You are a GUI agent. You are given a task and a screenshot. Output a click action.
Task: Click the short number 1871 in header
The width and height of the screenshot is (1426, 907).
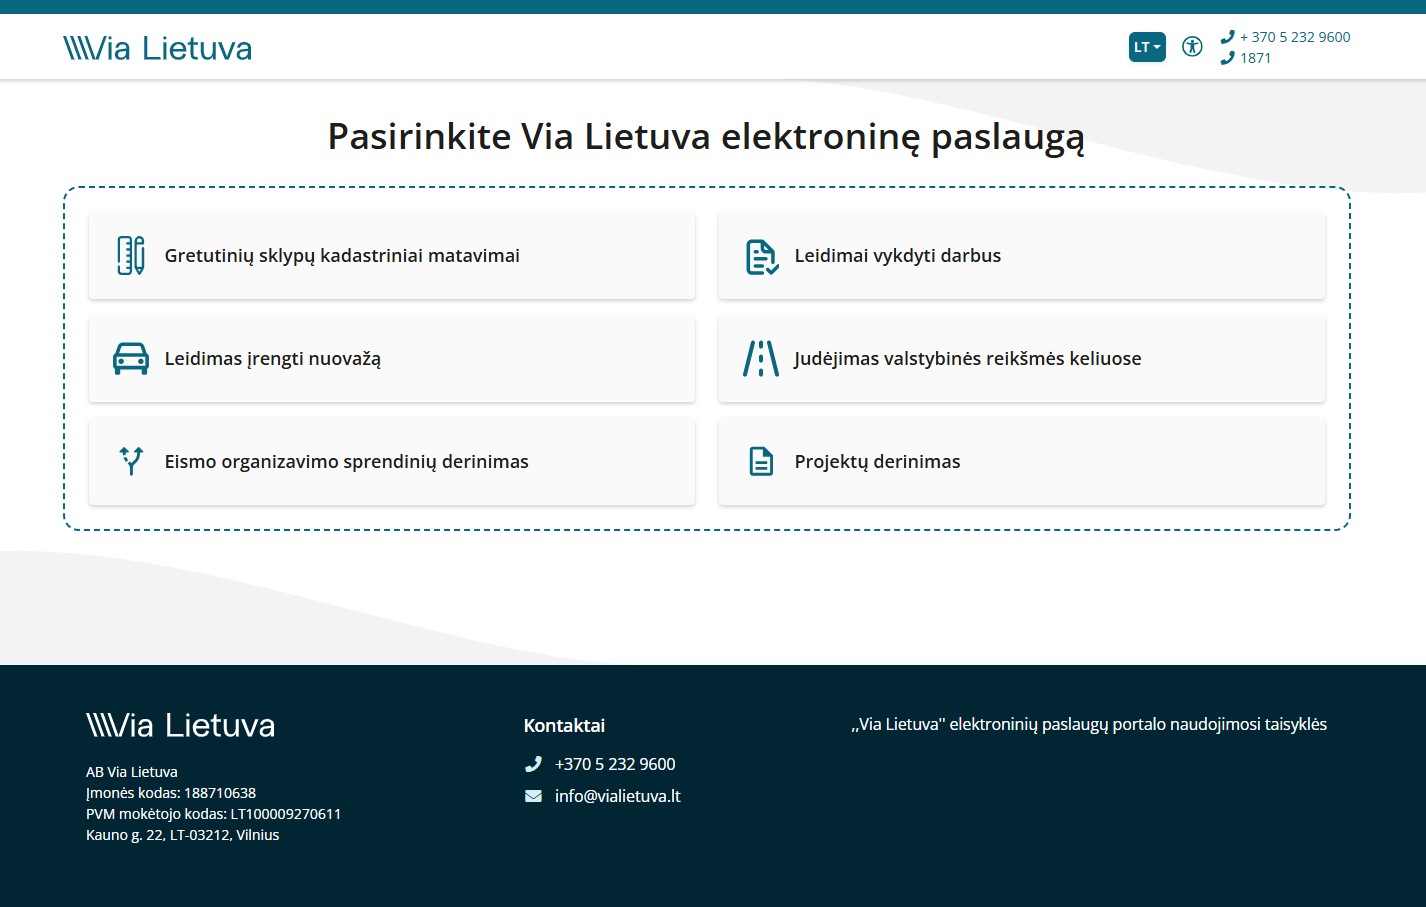click(x=1256, y=58)
